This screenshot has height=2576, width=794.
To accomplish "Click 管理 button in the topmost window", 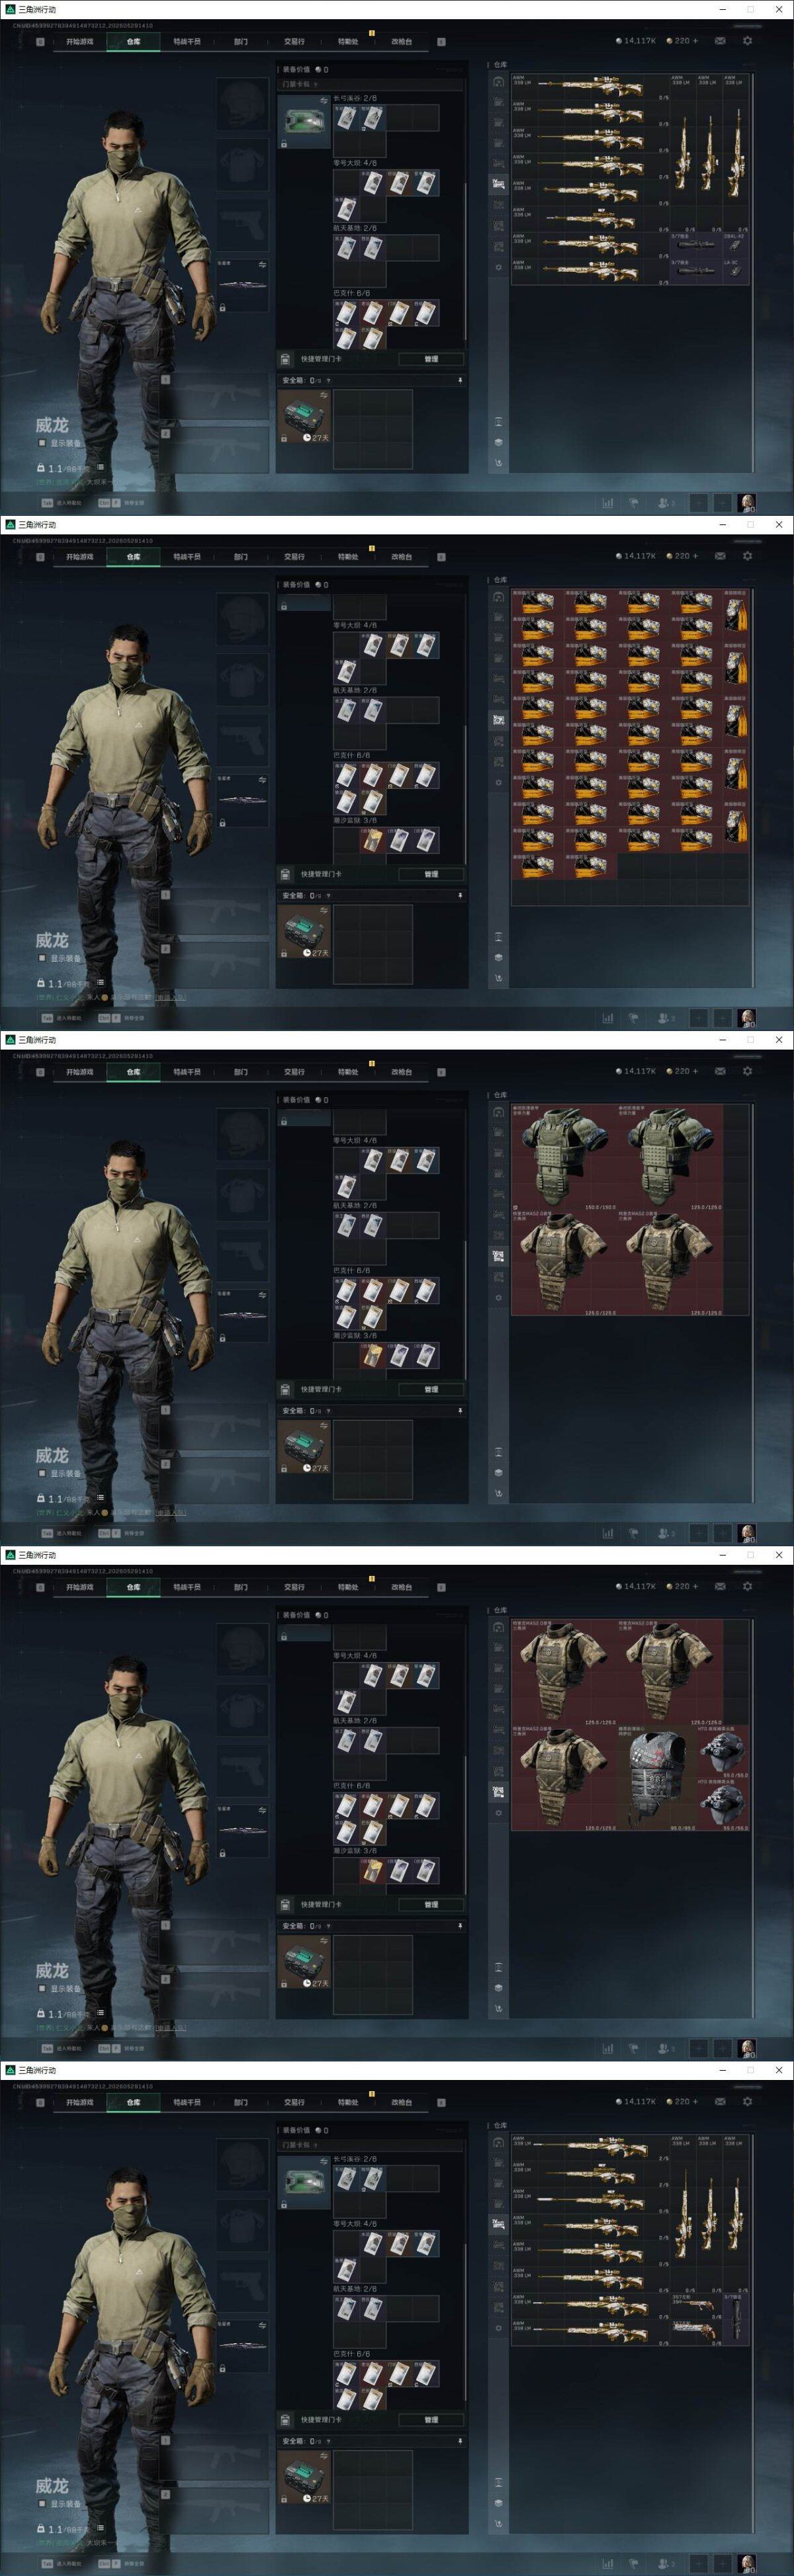I will pos(431,359).
